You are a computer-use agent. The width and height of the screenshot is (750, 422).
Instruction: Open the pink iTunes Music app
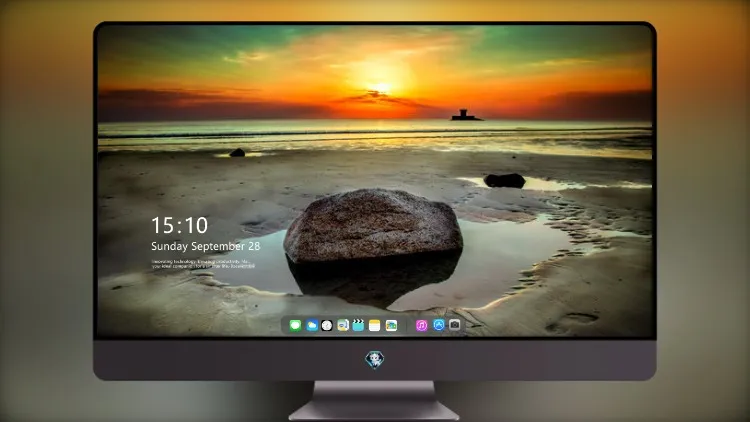pyautogui.click(x=421, y=326)
